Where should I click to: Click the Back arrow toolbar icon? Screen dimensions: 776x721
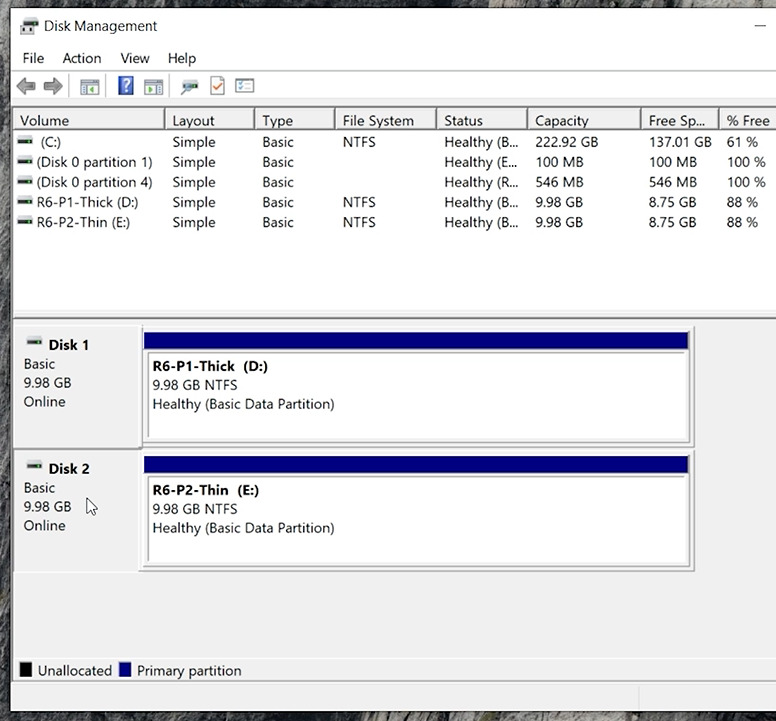tap(26, 86)
